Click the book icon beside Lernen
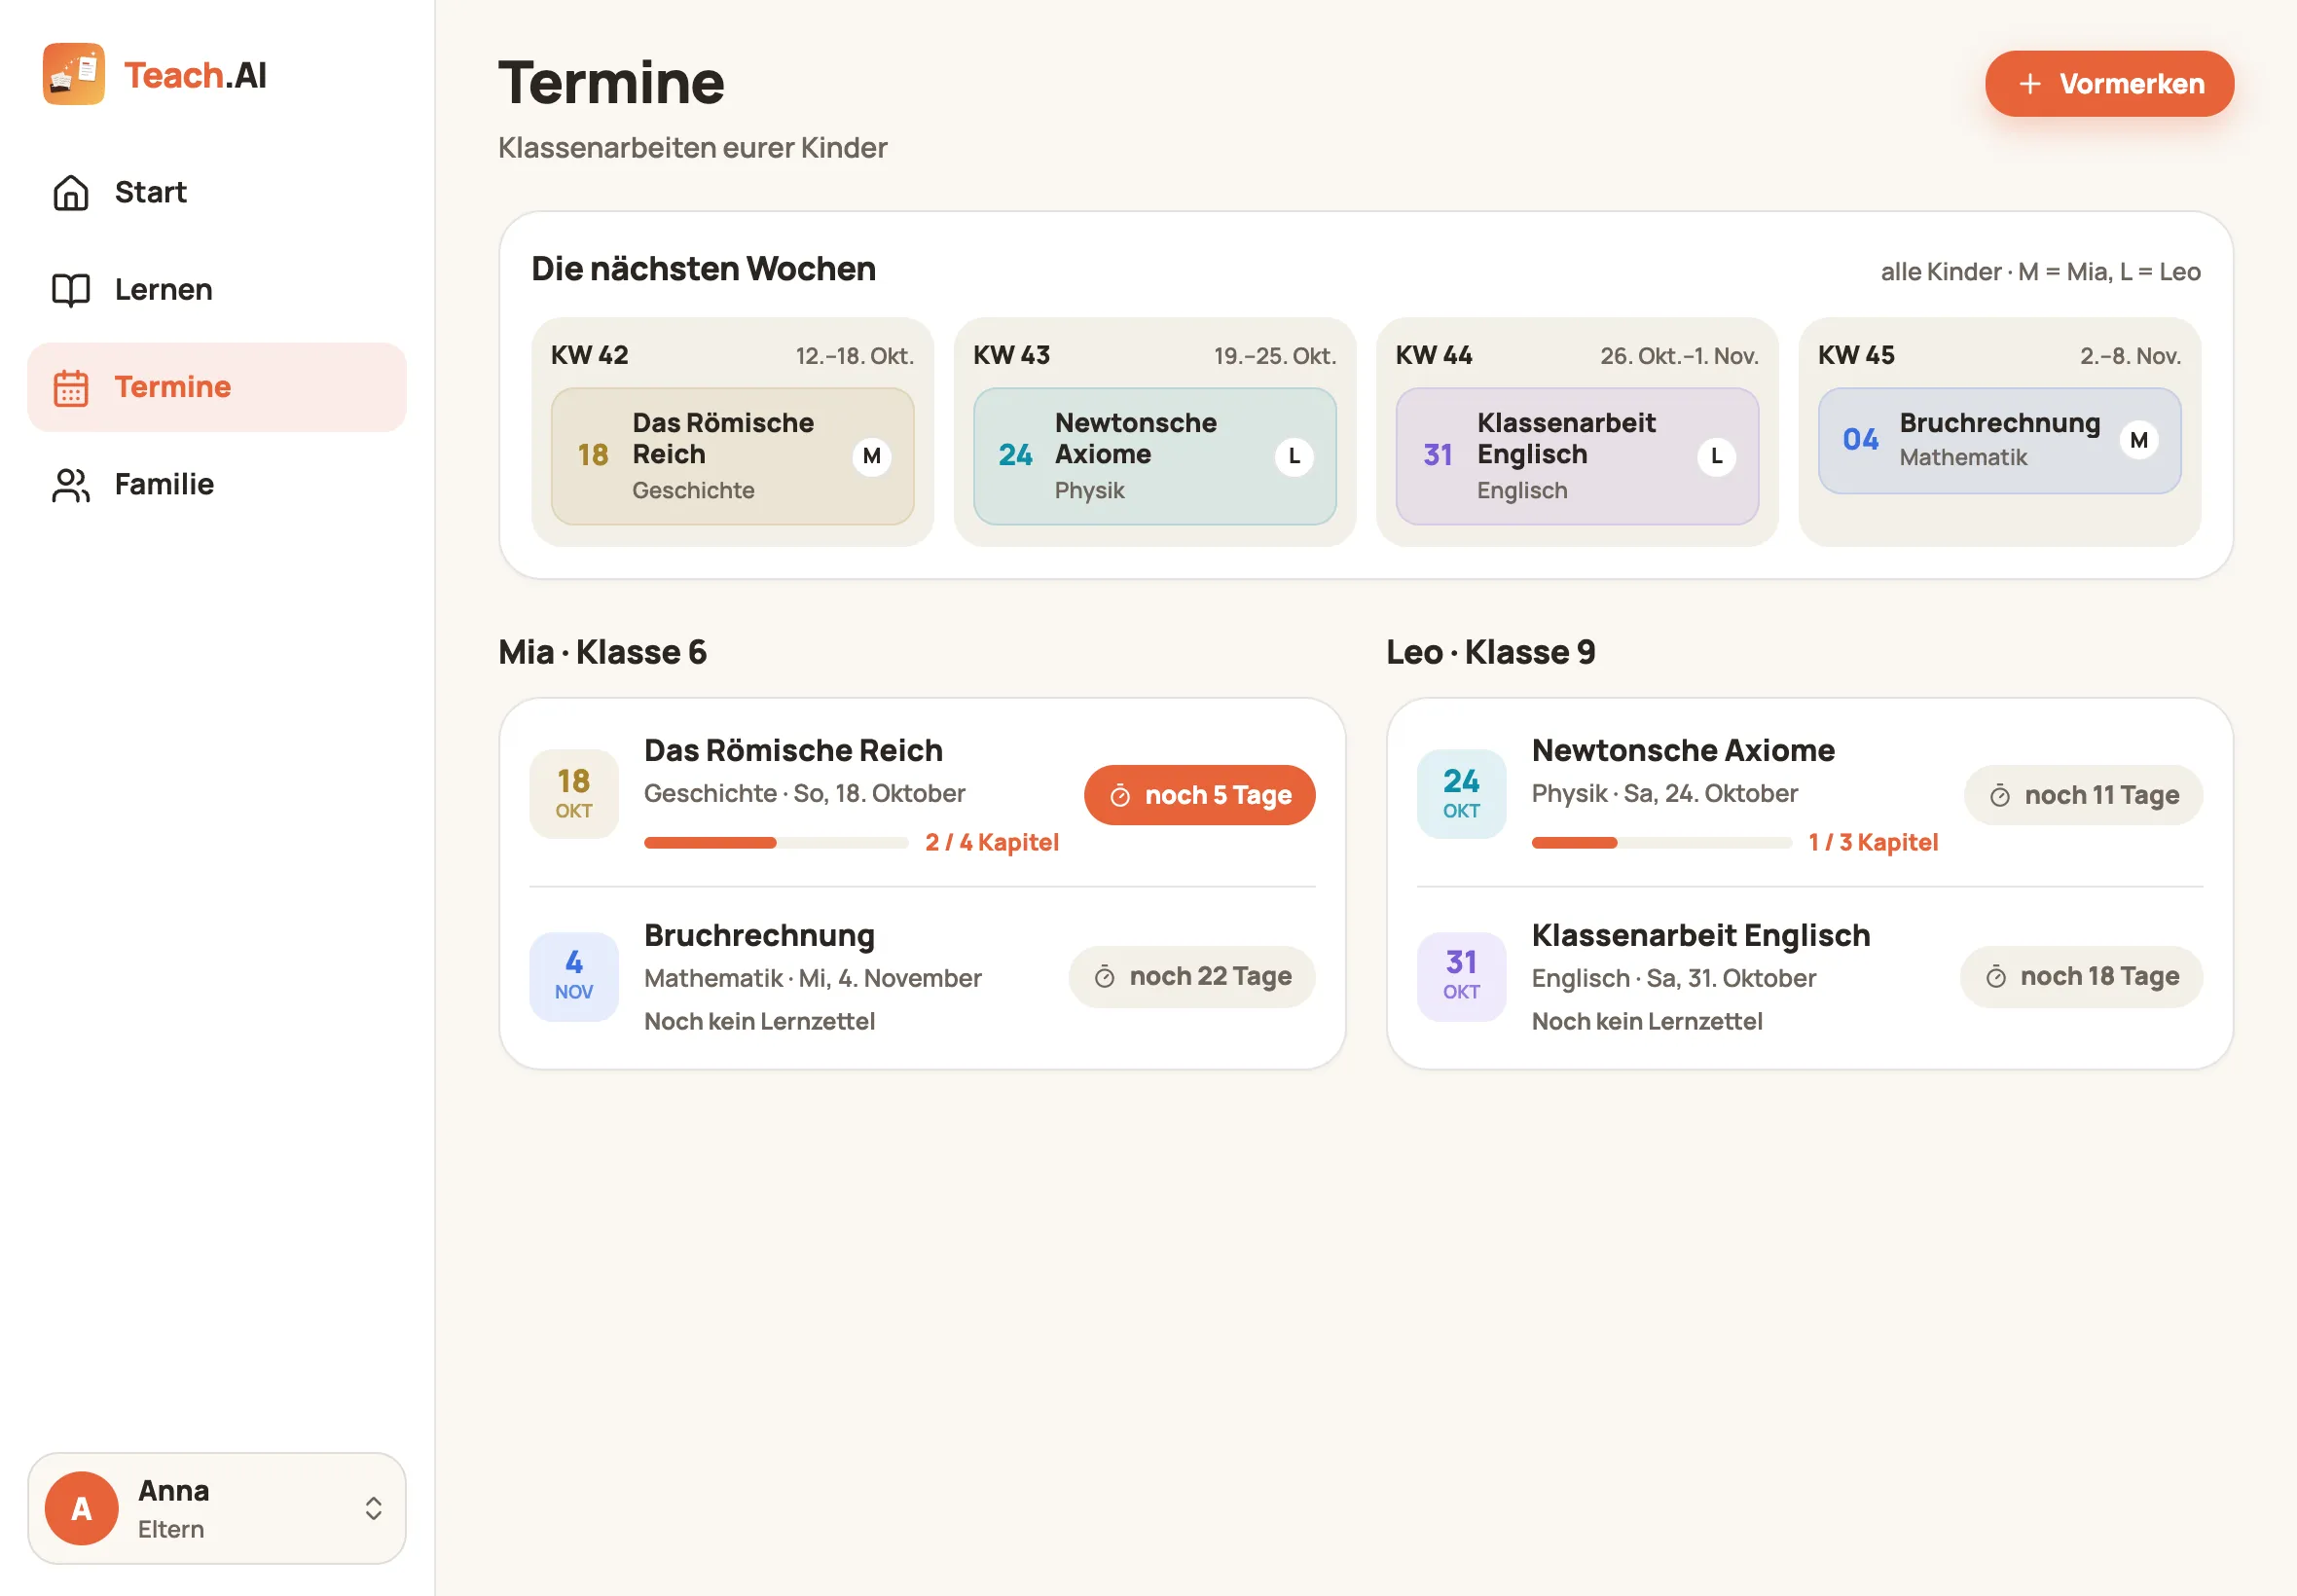This screenshot has height=1596, width=2297. pyautogui.click(x=71, y=290)
